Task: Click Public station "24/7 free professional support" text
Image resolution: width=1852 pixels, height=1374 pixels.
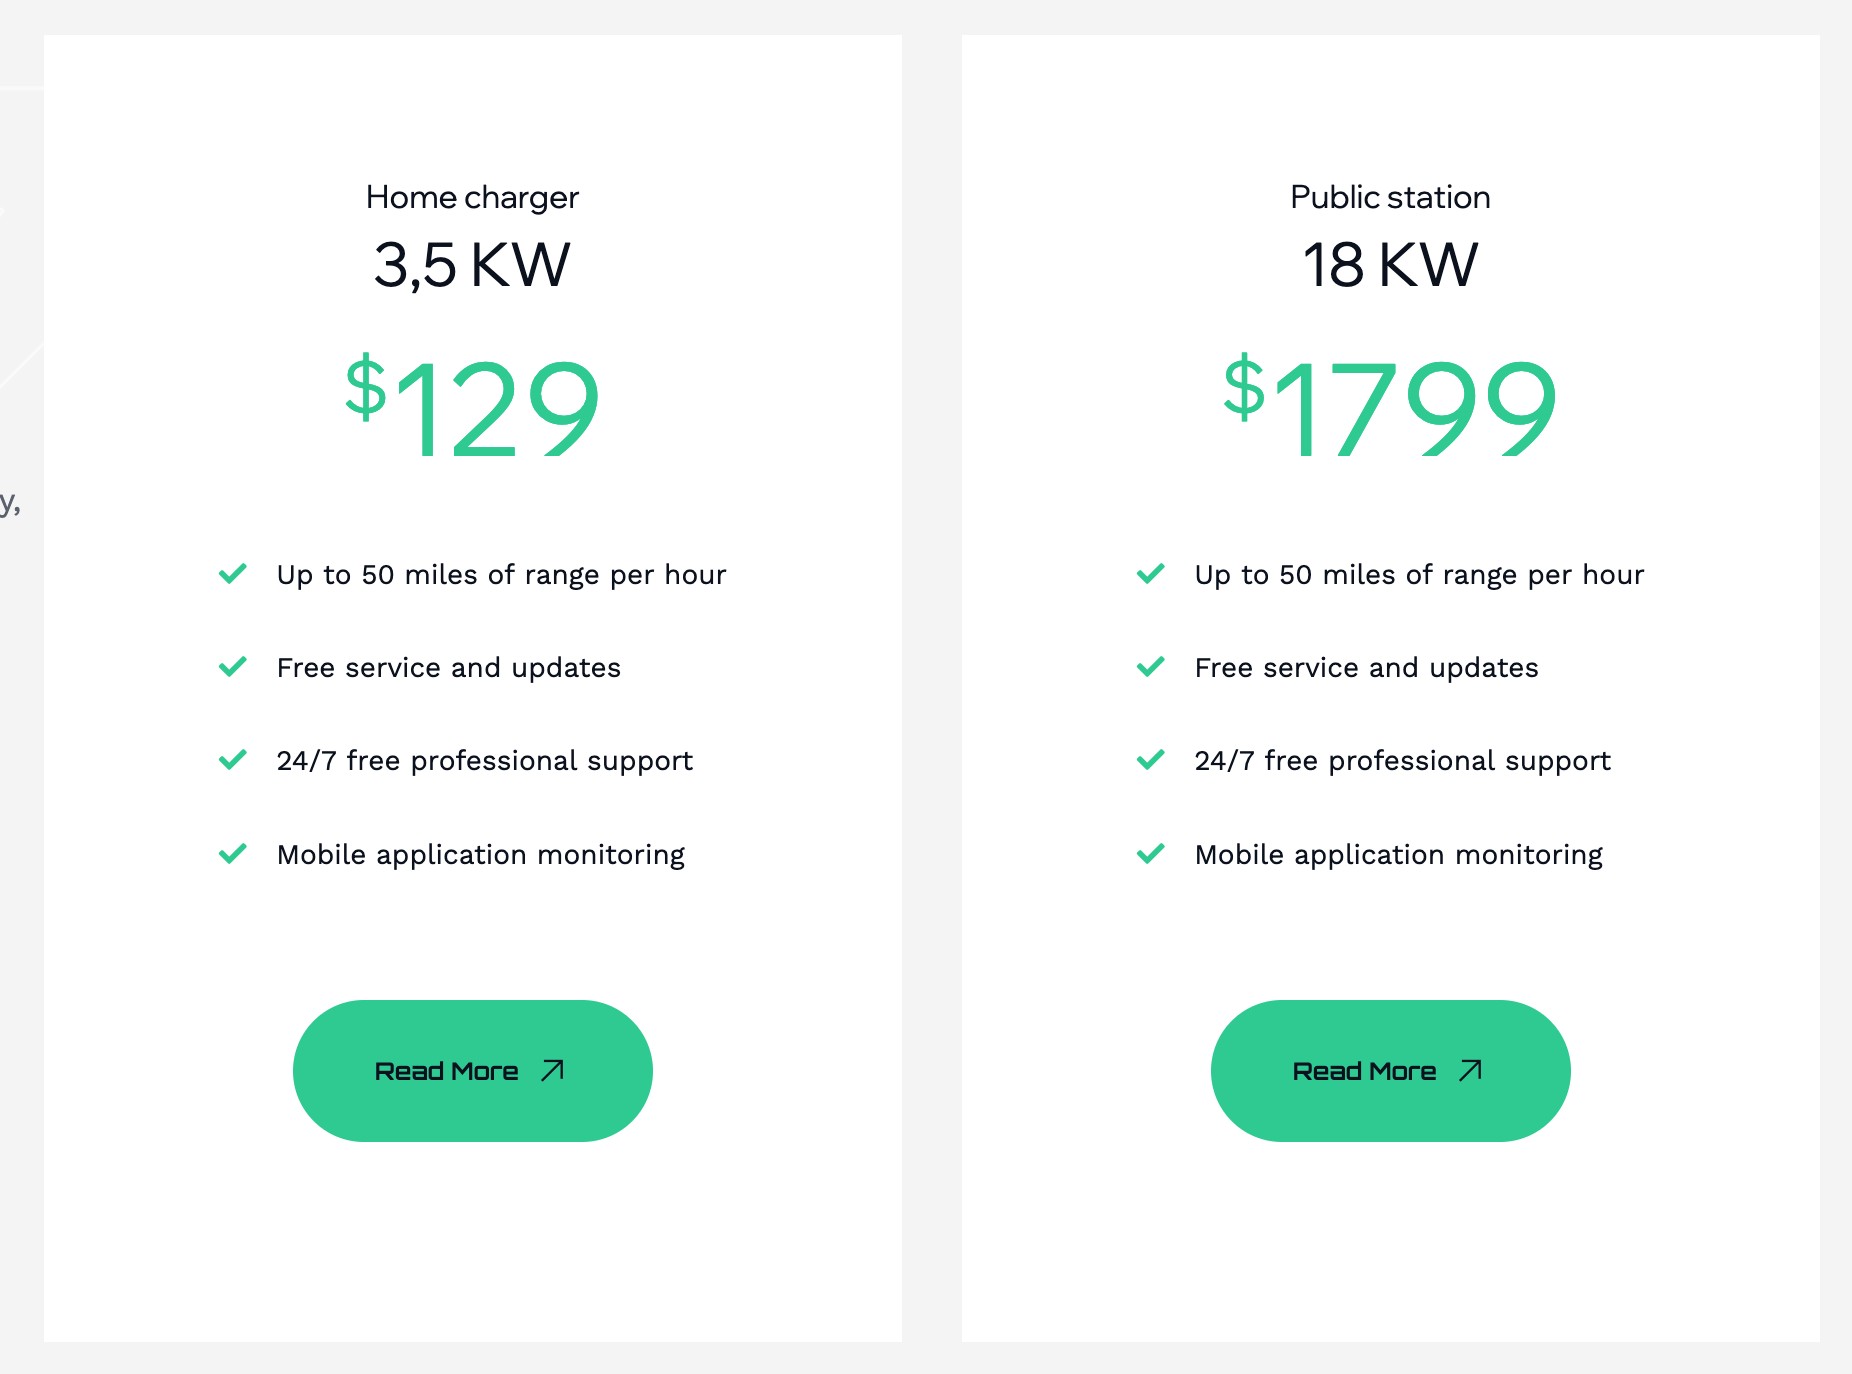Action: tap(1403, 761)
